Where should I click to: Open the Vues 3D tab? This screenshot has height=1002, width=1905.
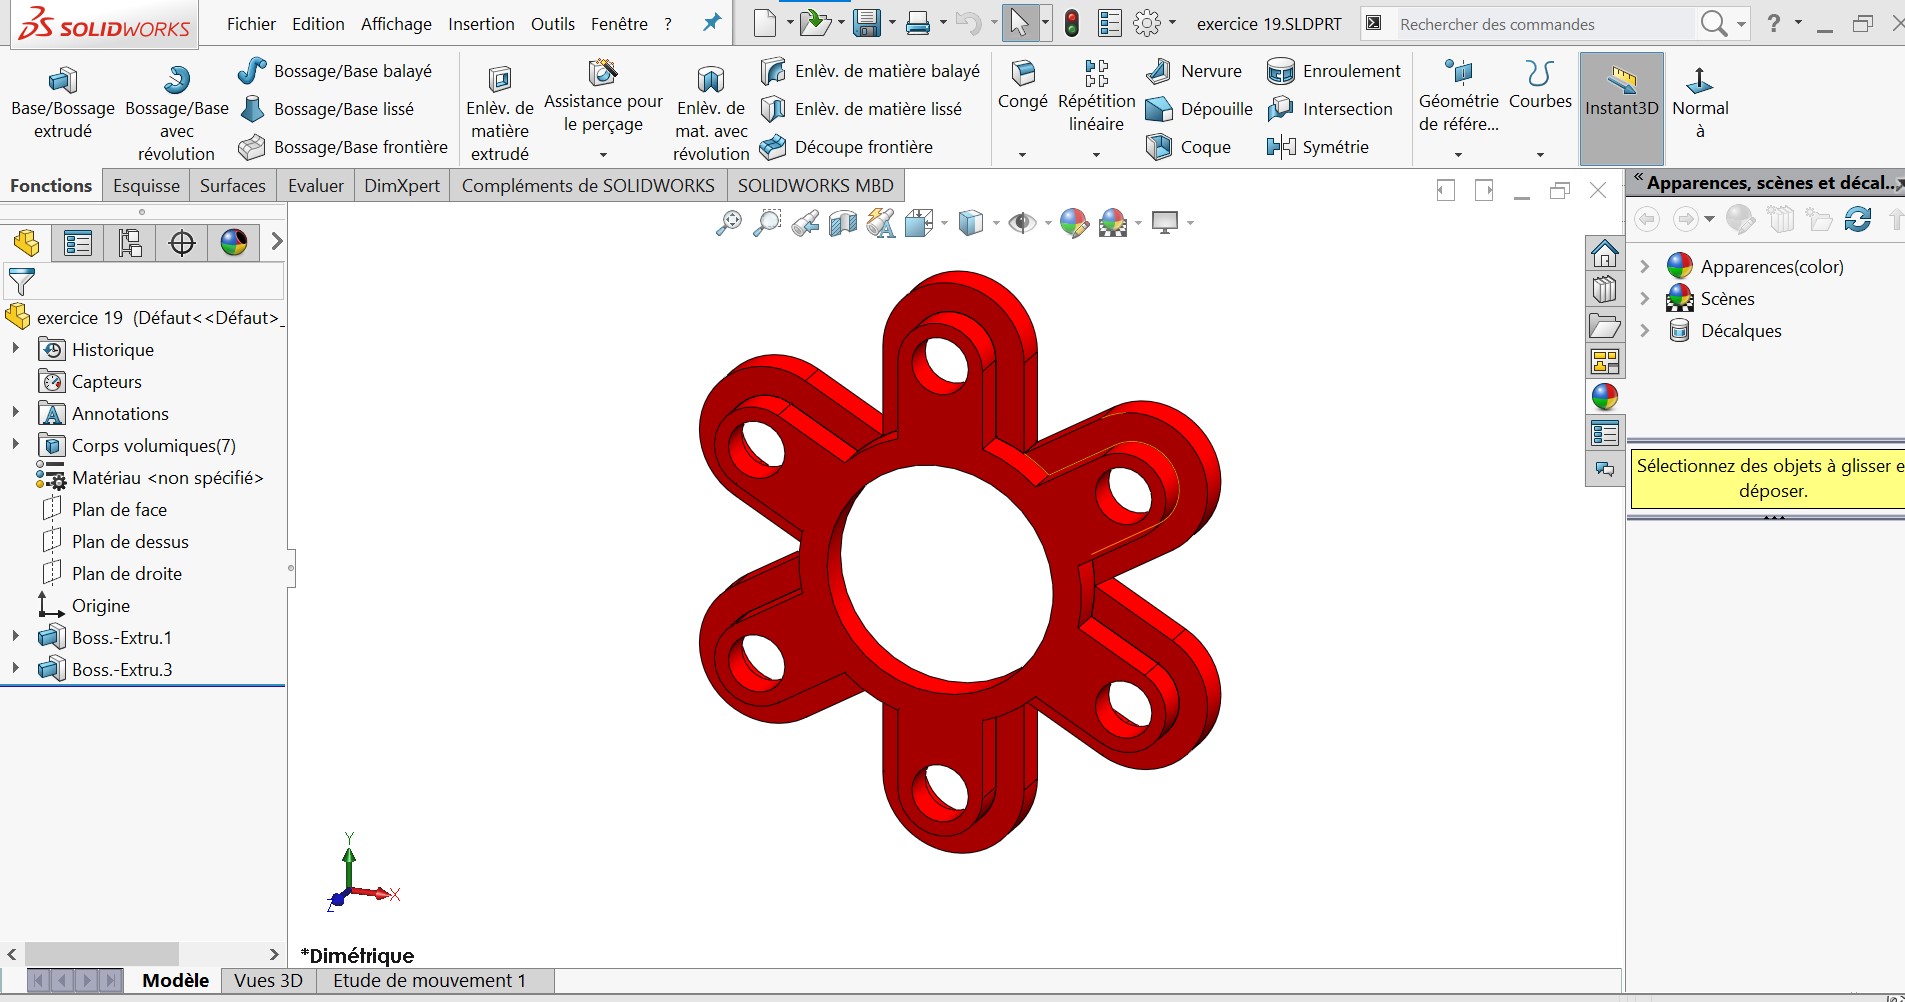[x=268, y=981]
